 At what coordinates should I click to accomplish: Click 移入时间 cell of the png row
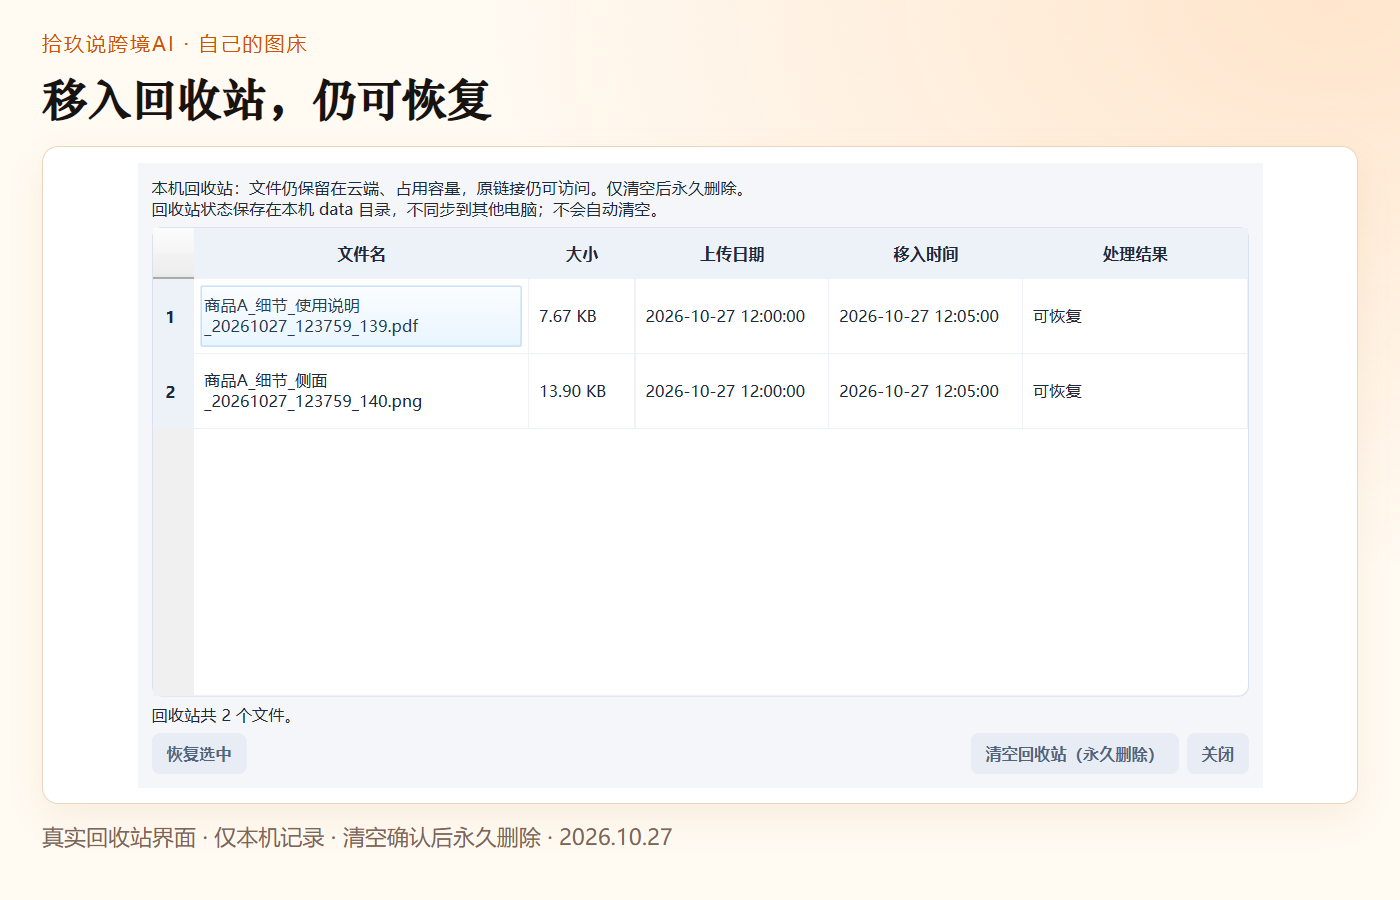(x=926, y=391)
